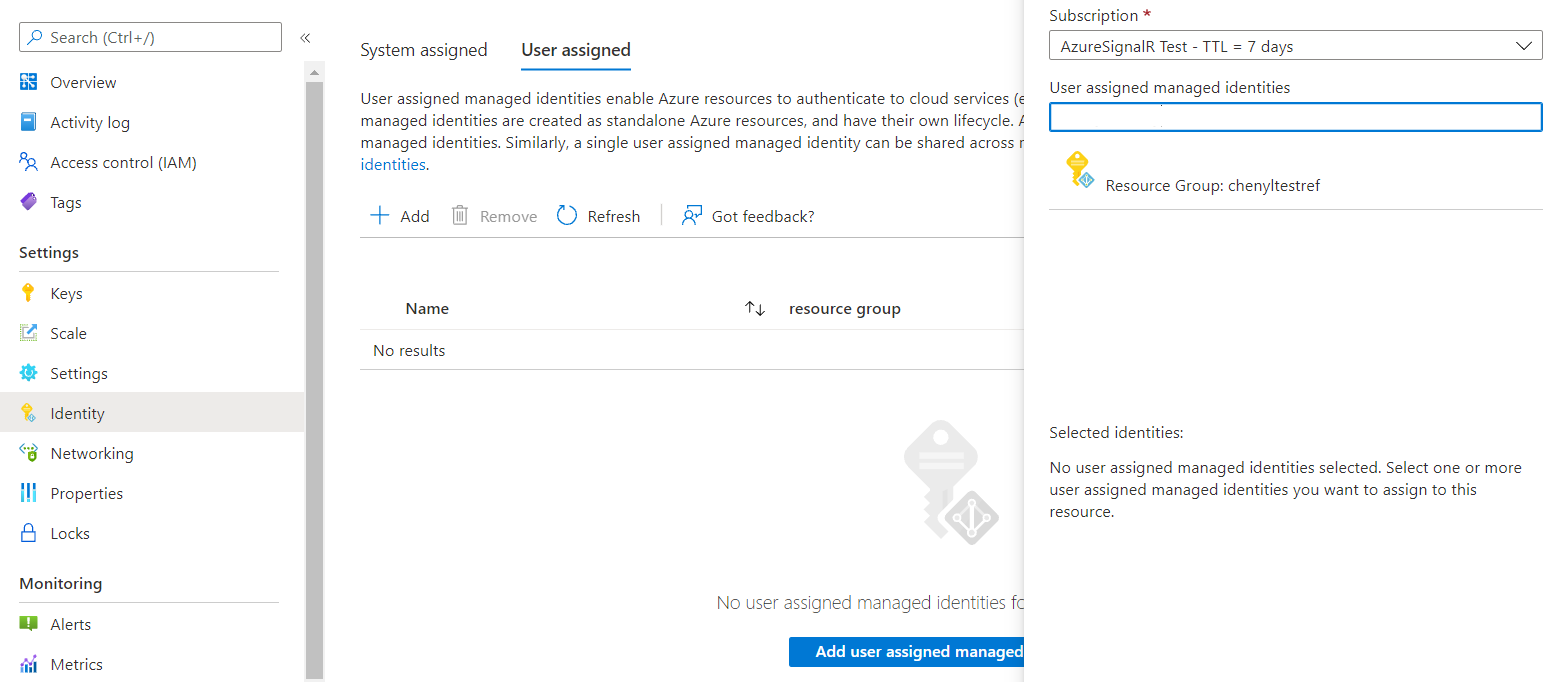Screen dimensions: 1557x682
Task: Select the Identity sidebar item
Action: (77, 412)
